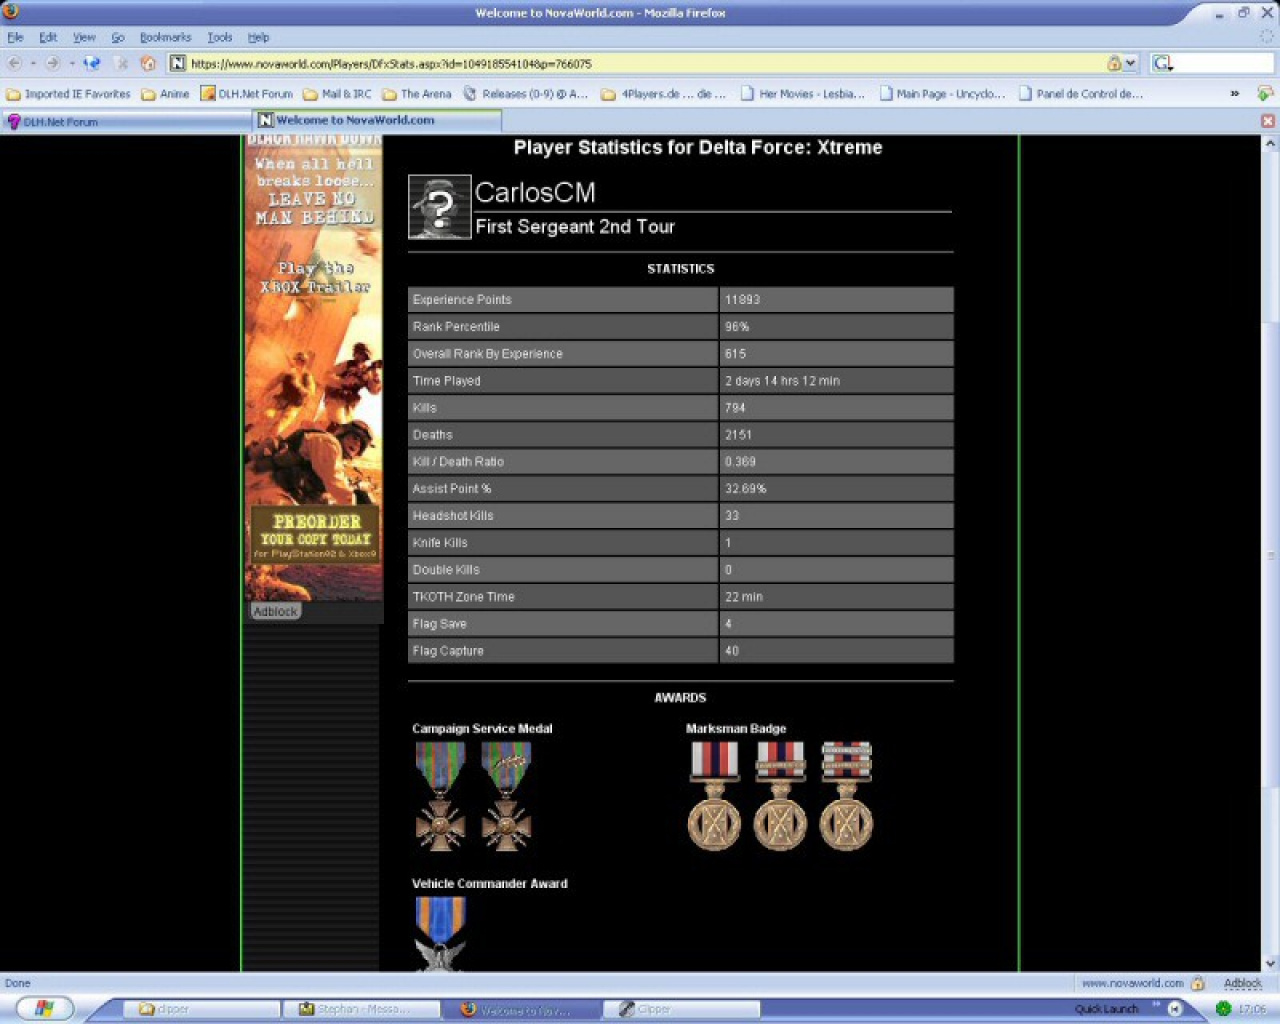Close the current tab with red X

click(1268, 120)
